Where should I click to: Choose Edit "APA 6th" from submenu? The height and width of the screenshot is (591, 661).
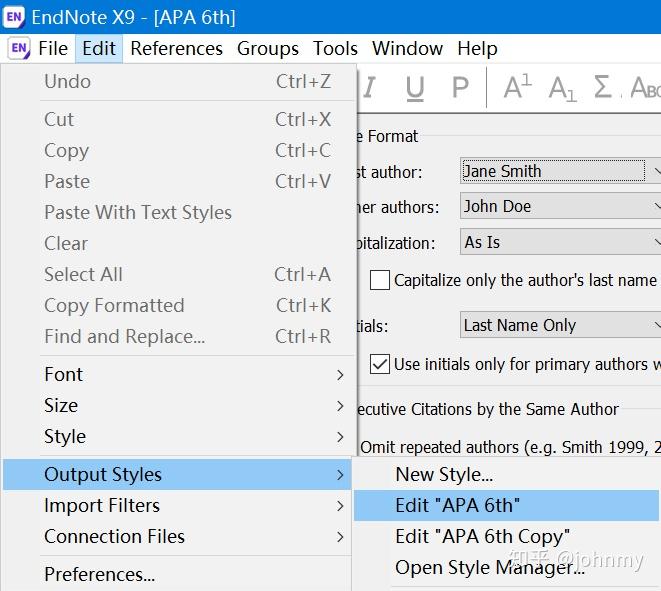tap(506, 505)
